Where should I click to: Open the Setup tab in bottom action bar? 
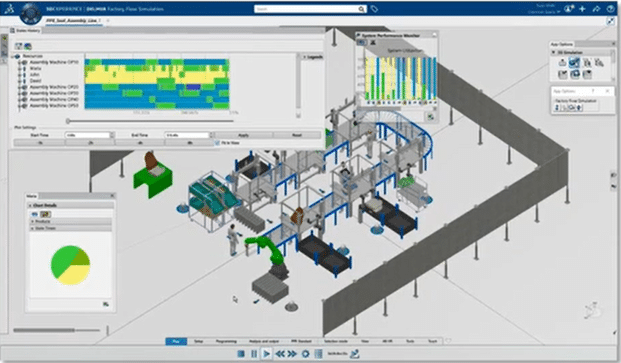(198, 341)
